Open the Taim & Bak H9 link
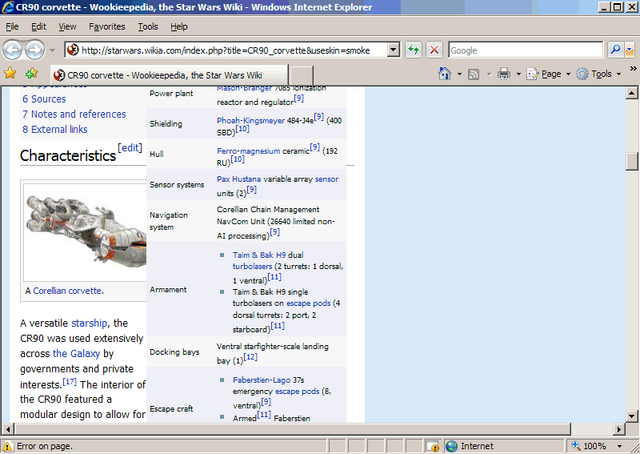The height and width of the screenshot is (454, 640). coord(259,255)
